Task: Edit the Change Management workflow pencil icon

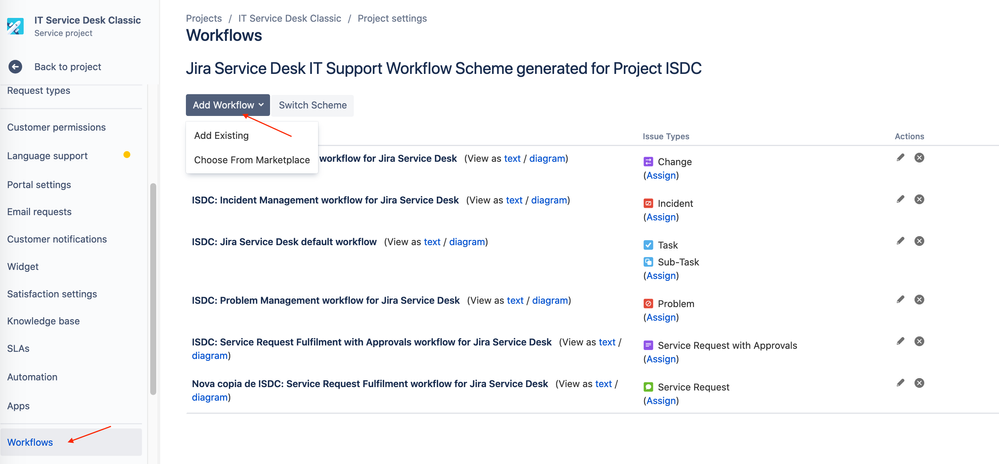Action: [x=900, y=157]
